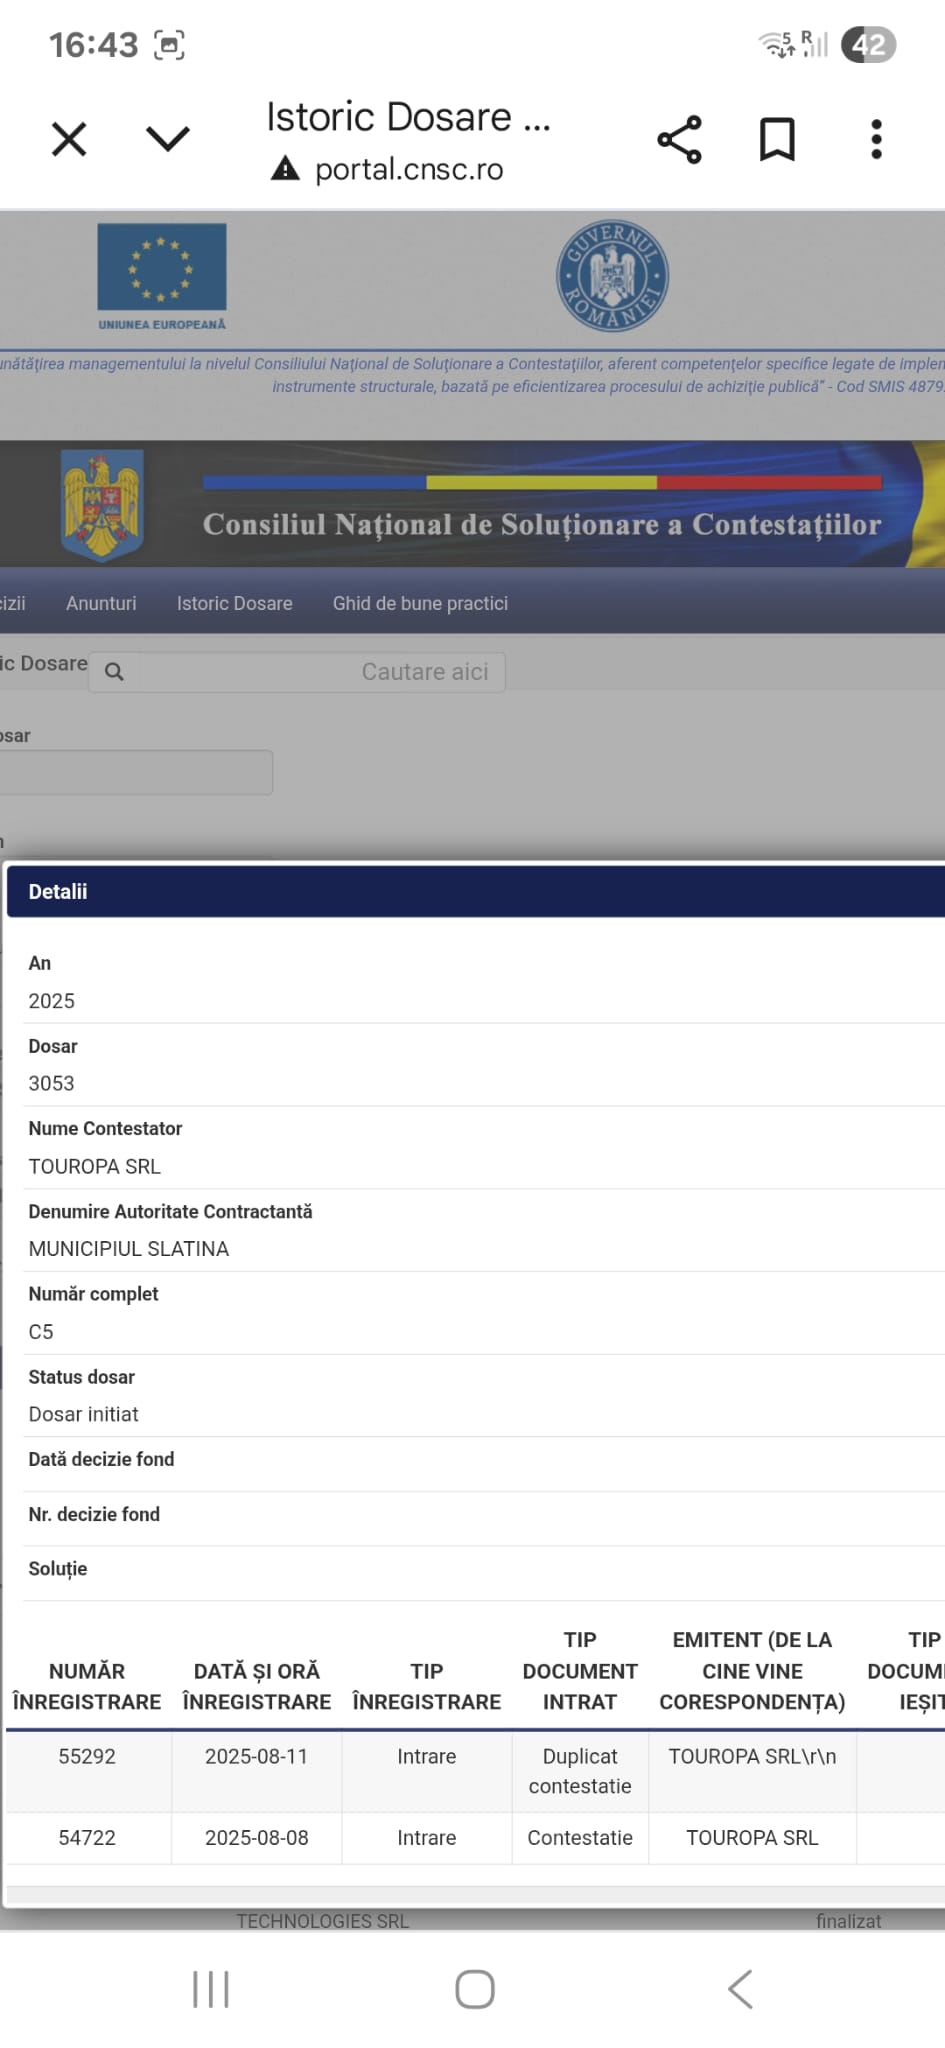Open the three-dot overflow menu
Viewport: 945px width, 2048px height.
point(876,139)
